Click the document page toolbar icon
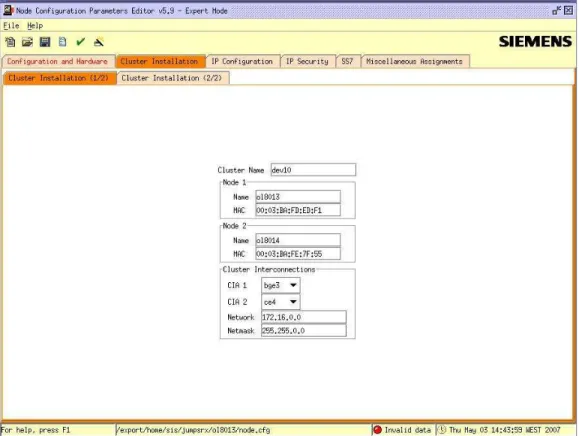Viewport: 579px width, 436px height. pos(62,42)
